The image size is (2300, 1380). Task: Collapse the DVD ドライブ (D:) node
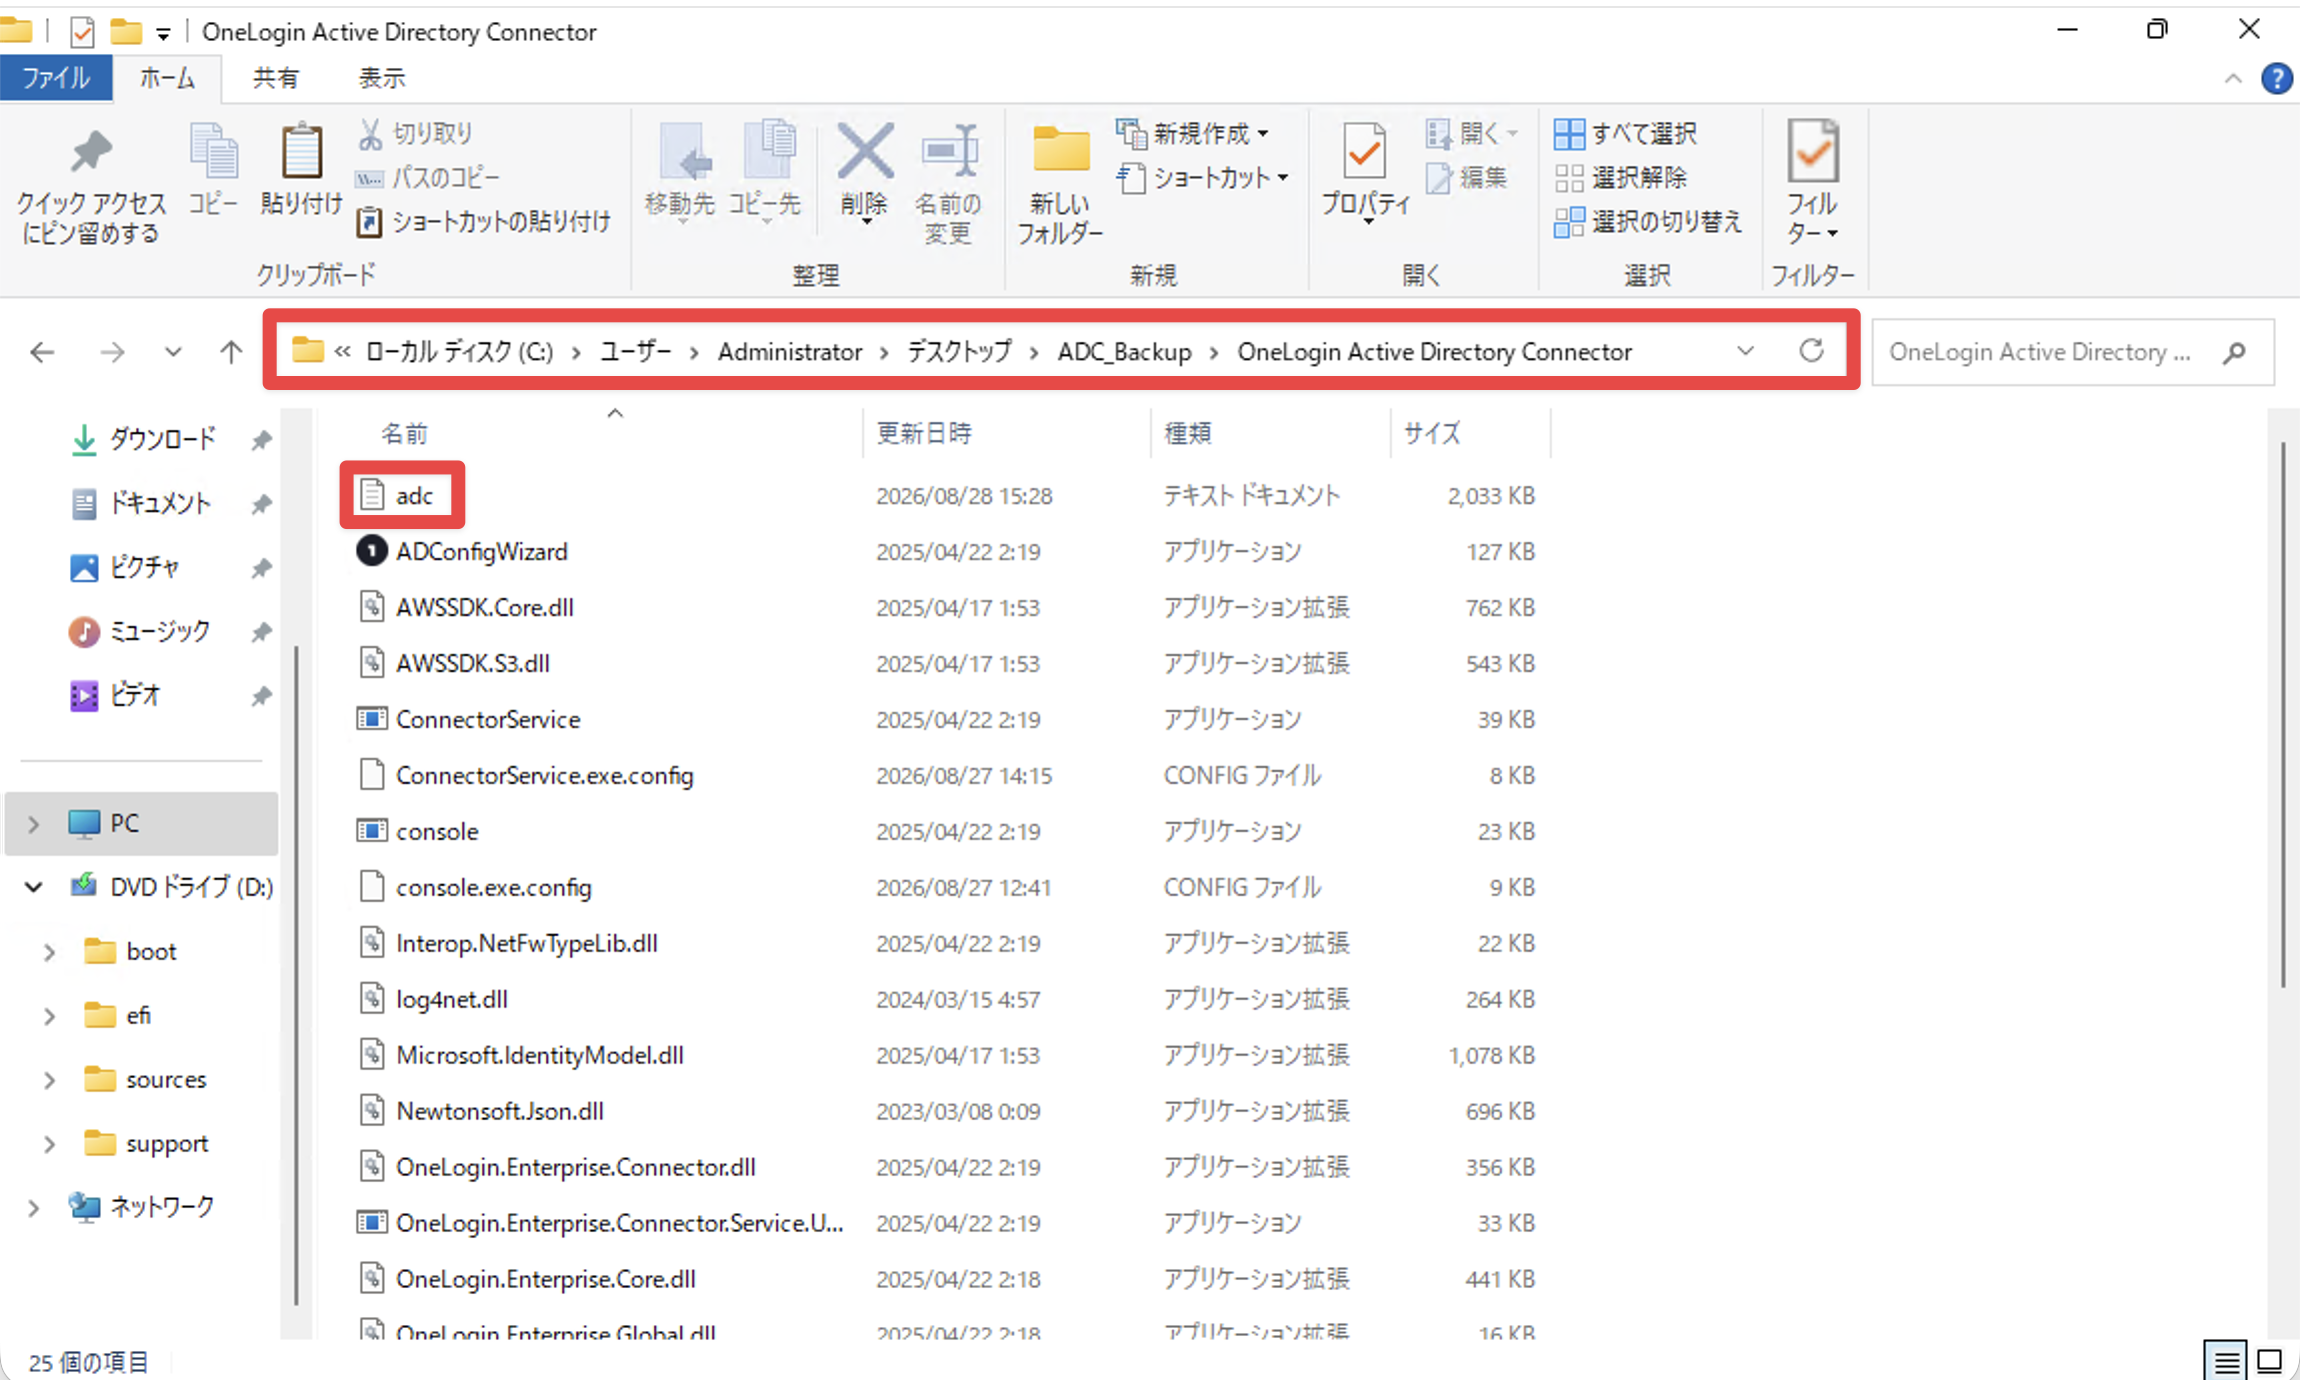point(33,887)
